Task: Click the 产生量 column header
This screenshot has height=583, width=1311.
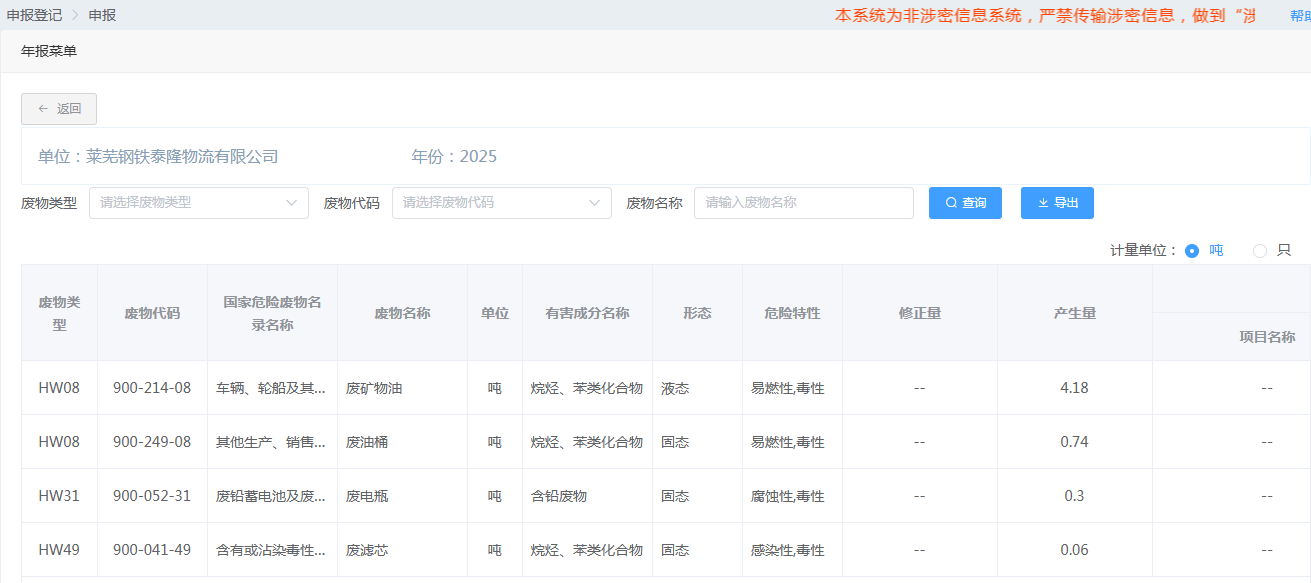Action: click(x=1074, y=313)
